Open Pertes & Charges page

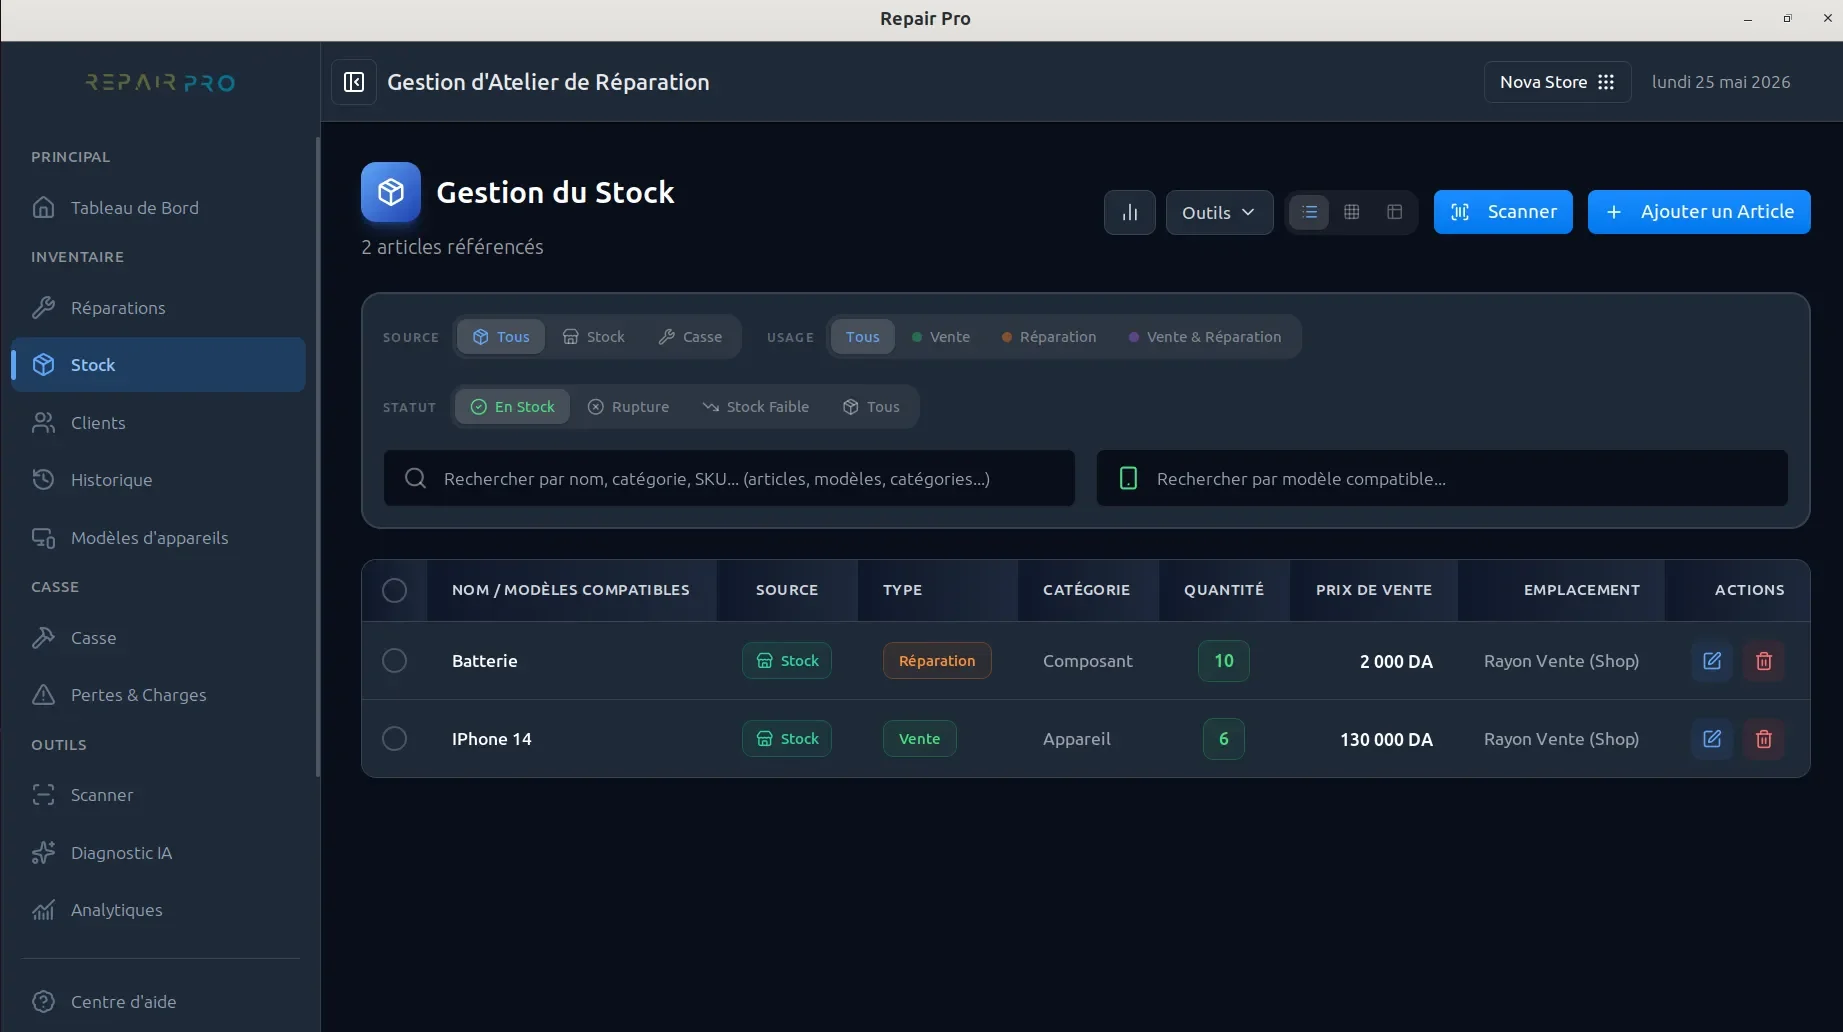pyautogui.click(x=158, y=695)
